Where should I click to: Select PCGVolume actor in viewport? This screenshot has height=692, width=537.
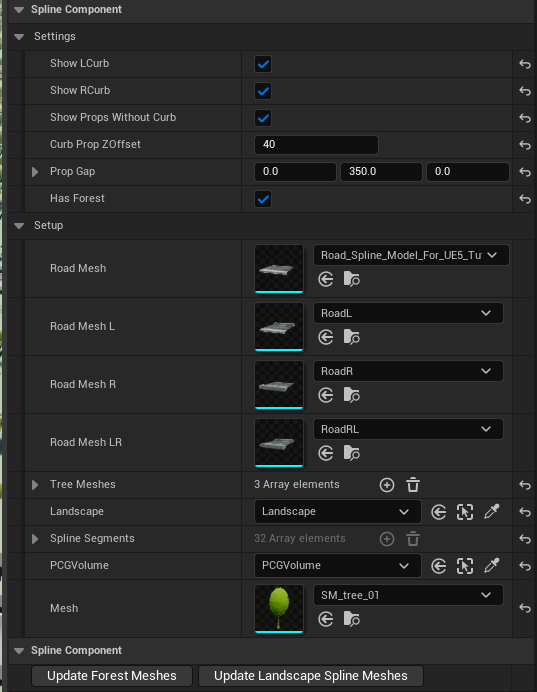tap(465, 566)
